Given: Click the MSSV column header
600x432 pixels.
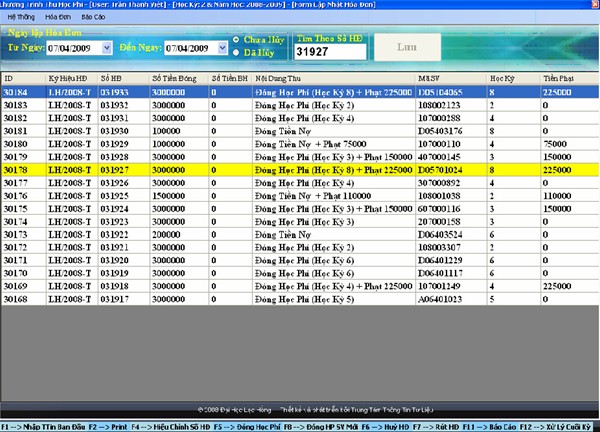Looking at the screenshot, I should pos(430,77).
